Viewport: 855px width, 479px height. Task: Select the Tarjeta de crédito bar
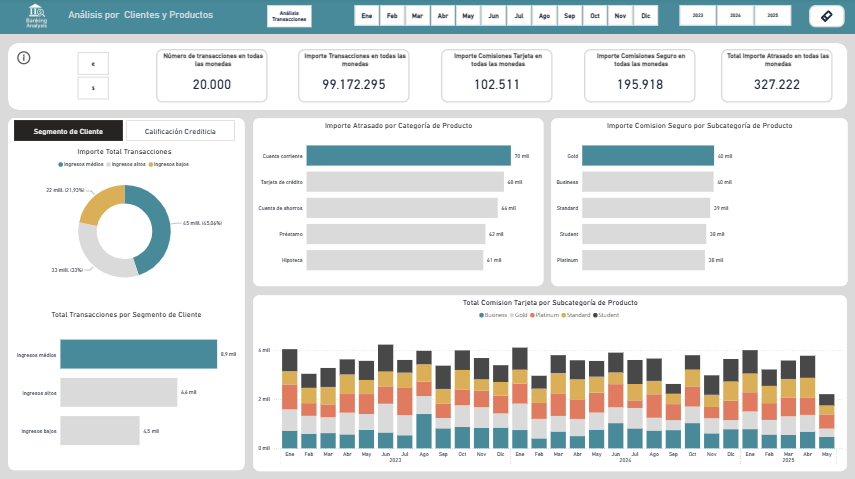(405, 182)
